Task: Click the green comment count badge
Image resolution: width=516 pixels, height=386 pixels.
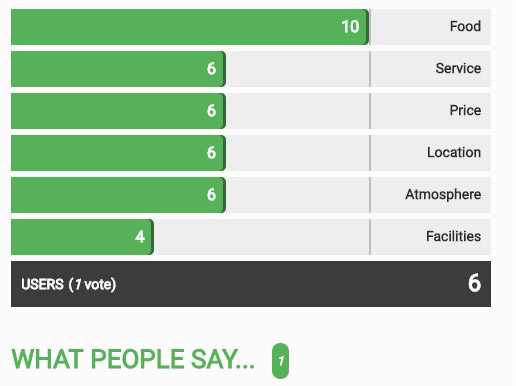Action: [x=280, y=361]
